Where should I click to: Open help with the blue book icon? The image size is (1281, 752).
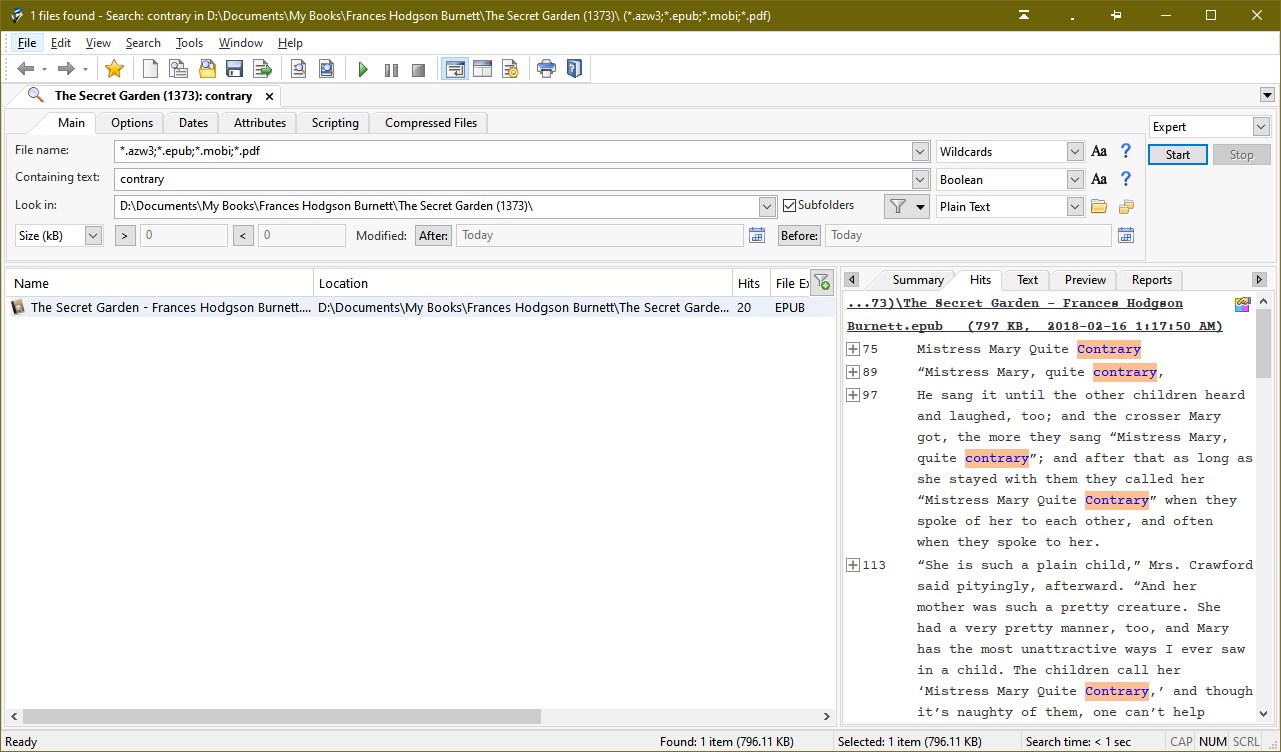click(x=574, y=69)
